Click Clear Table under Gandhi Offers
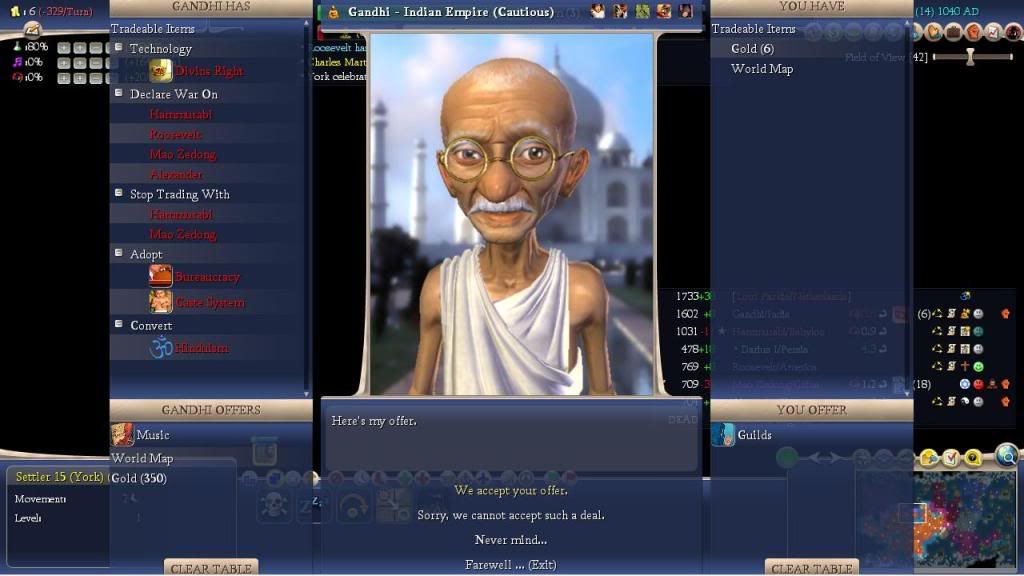This screenshot has width=1024, height=576. click(211, 568)
